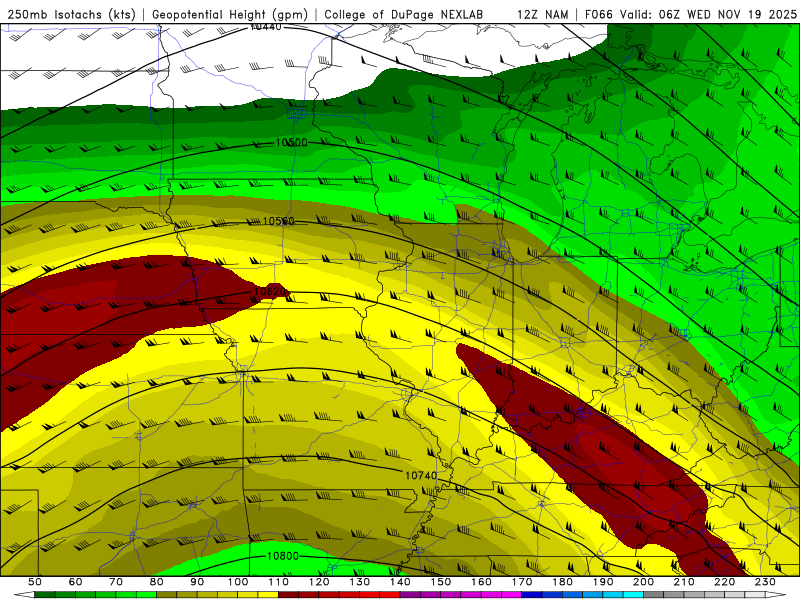
Task: Click the colorbar scale label 210
Action: pos(684,582)
